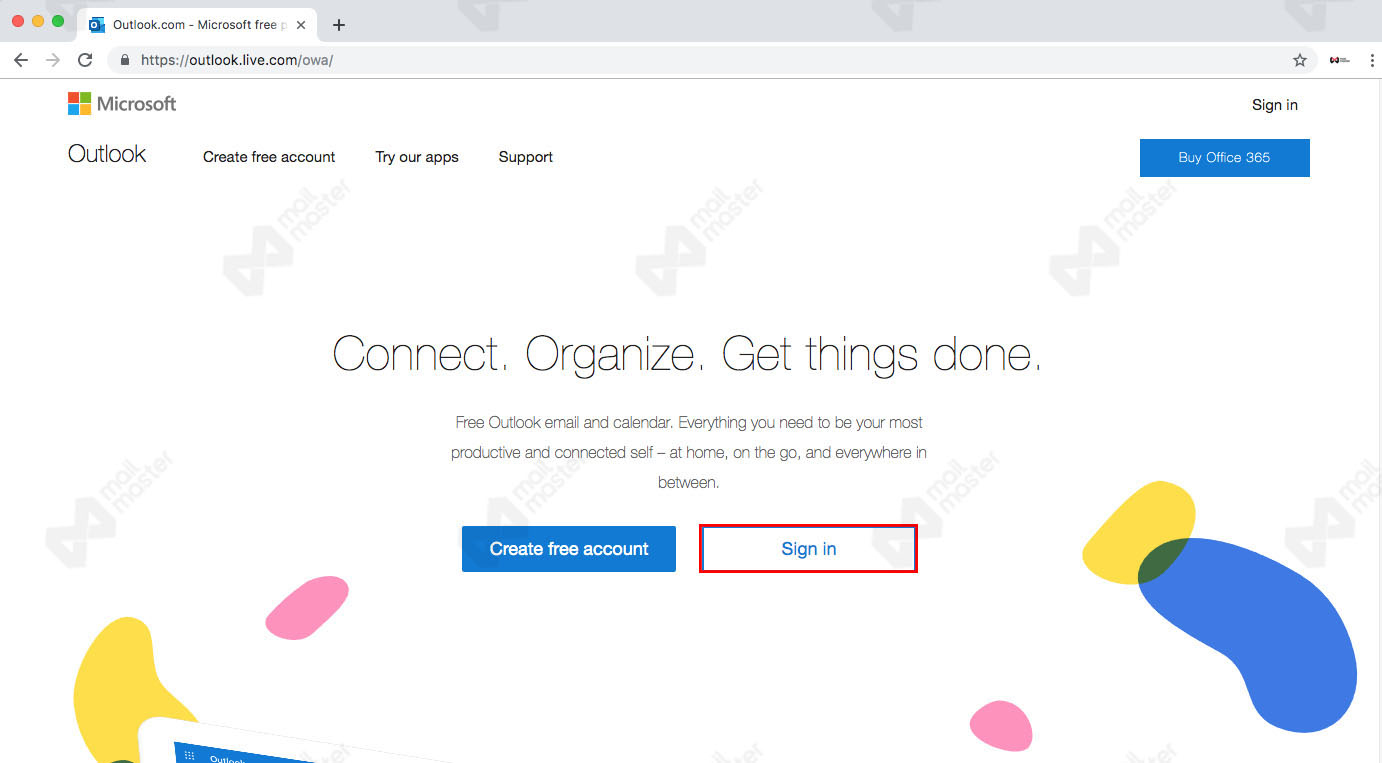Bookmark this page with the star icon
This screenshot has width=1382, height=763.
click(x=1300, y=60)
